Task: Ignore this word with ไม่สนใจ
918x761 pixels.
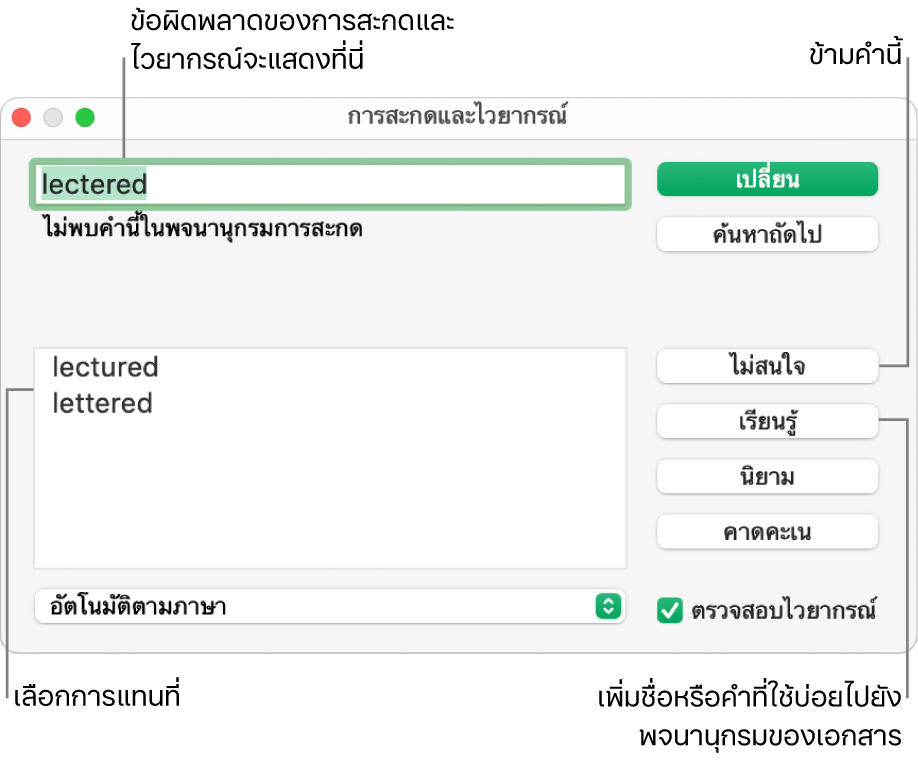Action: 767,366
